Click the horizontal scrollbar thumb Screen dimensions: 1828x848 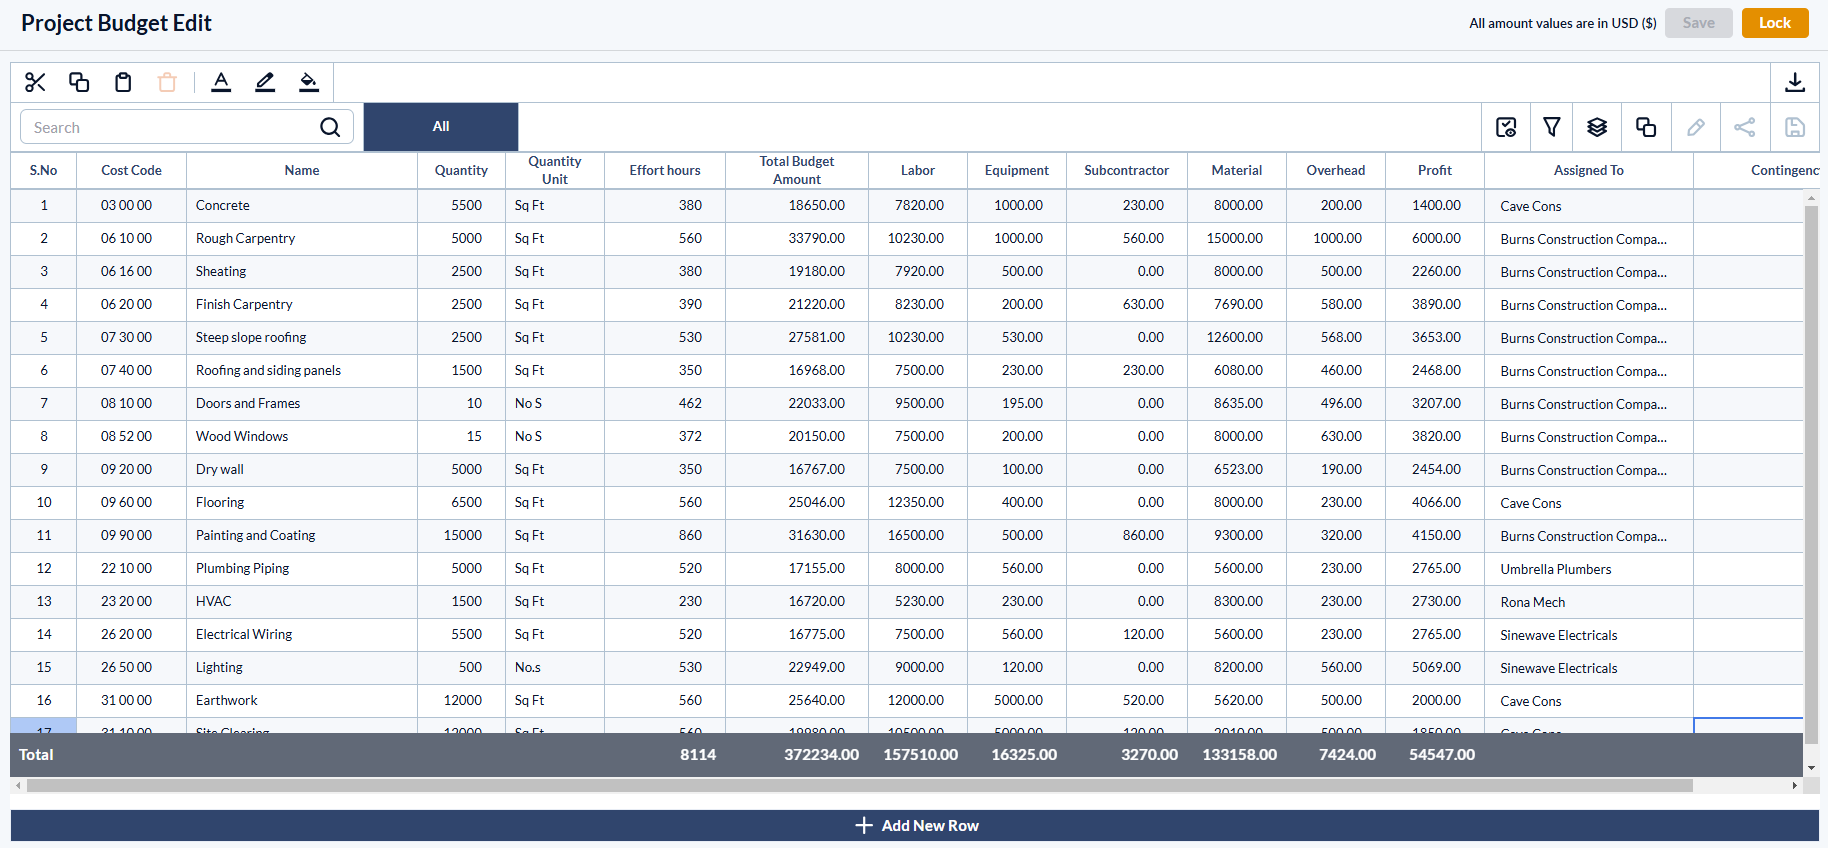(860, 786)
